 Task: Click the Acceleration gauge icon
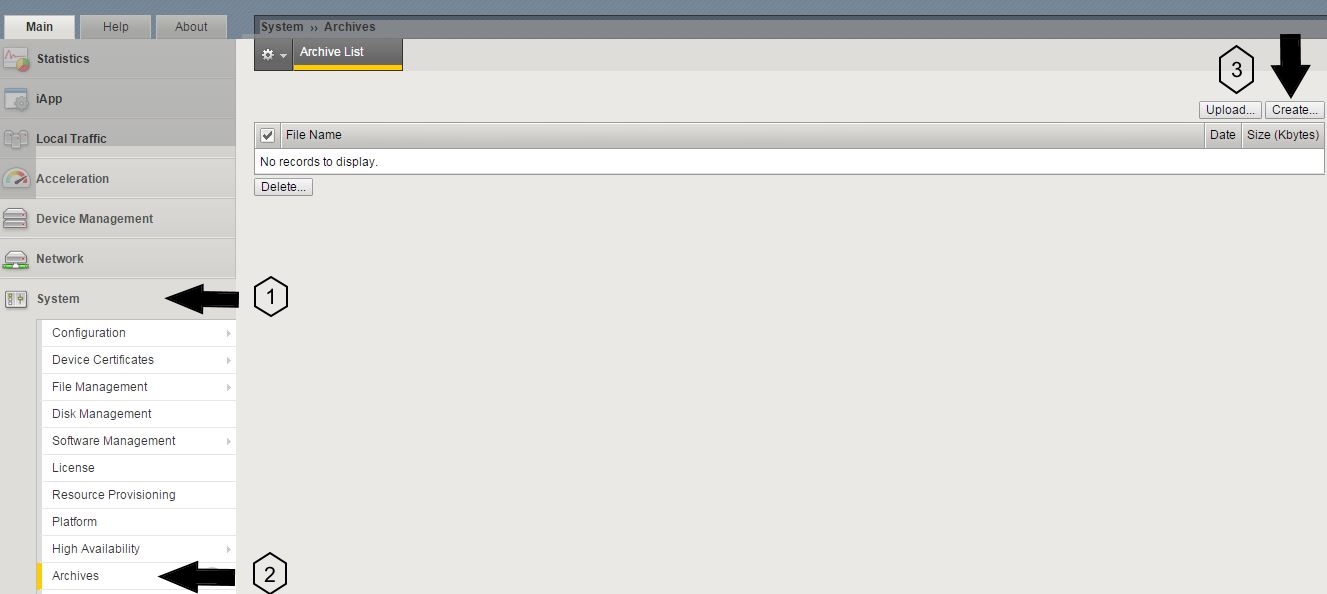16,179
